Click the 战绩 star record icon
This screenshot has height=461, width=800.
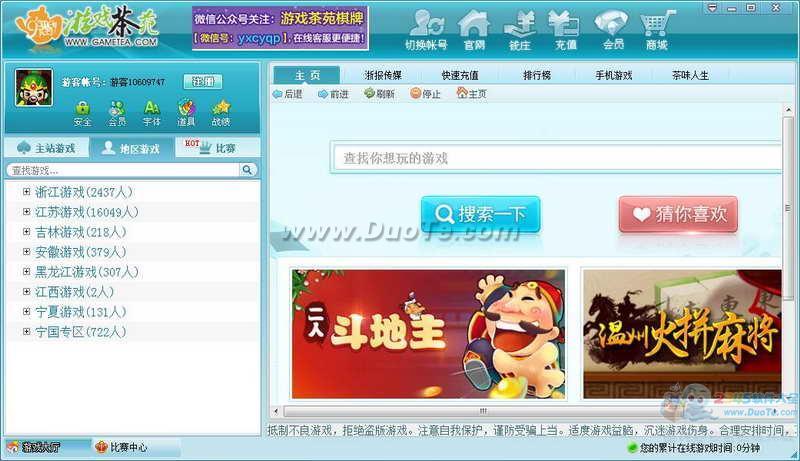pos(221,113)
